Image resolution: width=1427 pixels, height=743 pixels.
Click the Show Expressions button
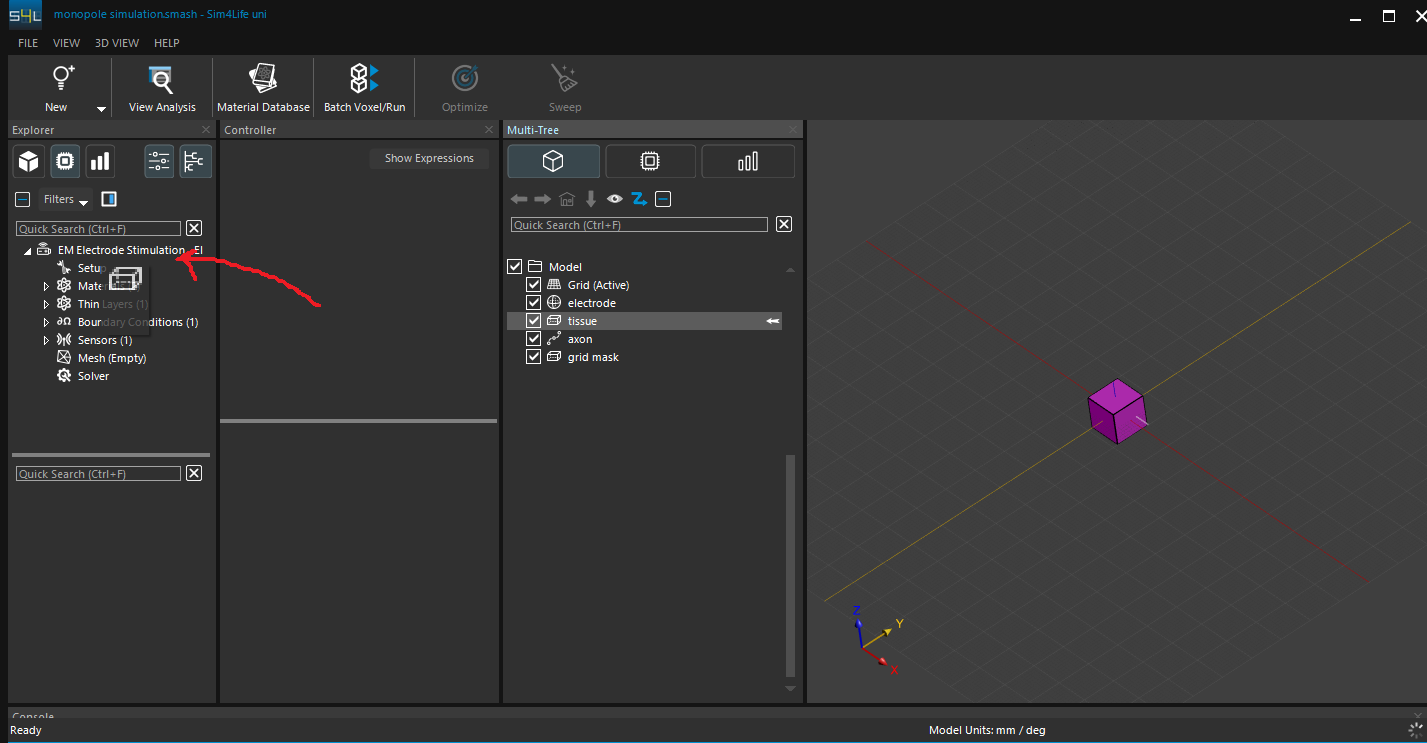[429, 158]
